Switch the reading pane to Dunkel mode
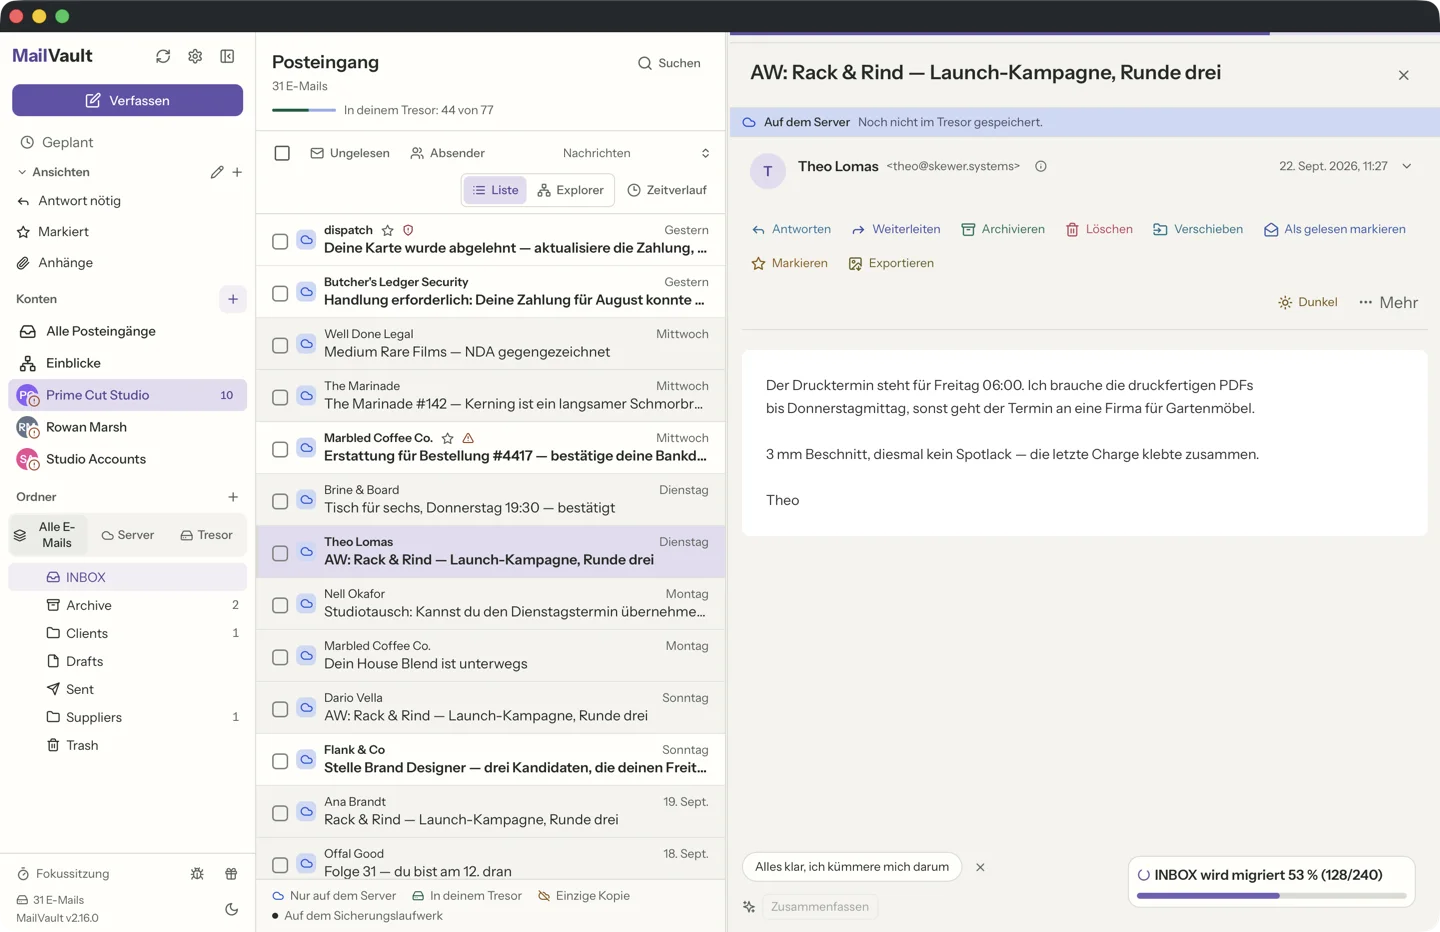Image resolution: width=1440 pixels, height=932 pixels. click(1307, 302)
